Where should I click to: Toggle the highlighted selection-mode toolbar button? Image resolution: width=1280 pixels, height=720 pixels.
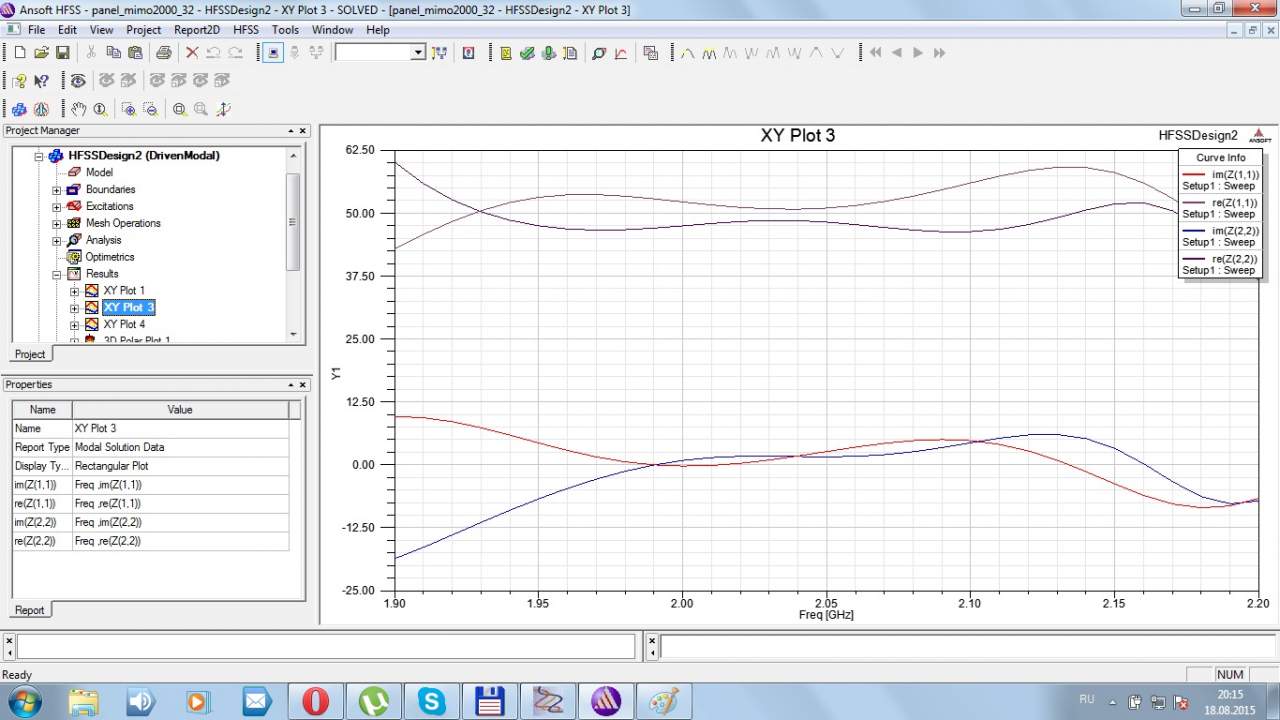click(x=273, y=53)
